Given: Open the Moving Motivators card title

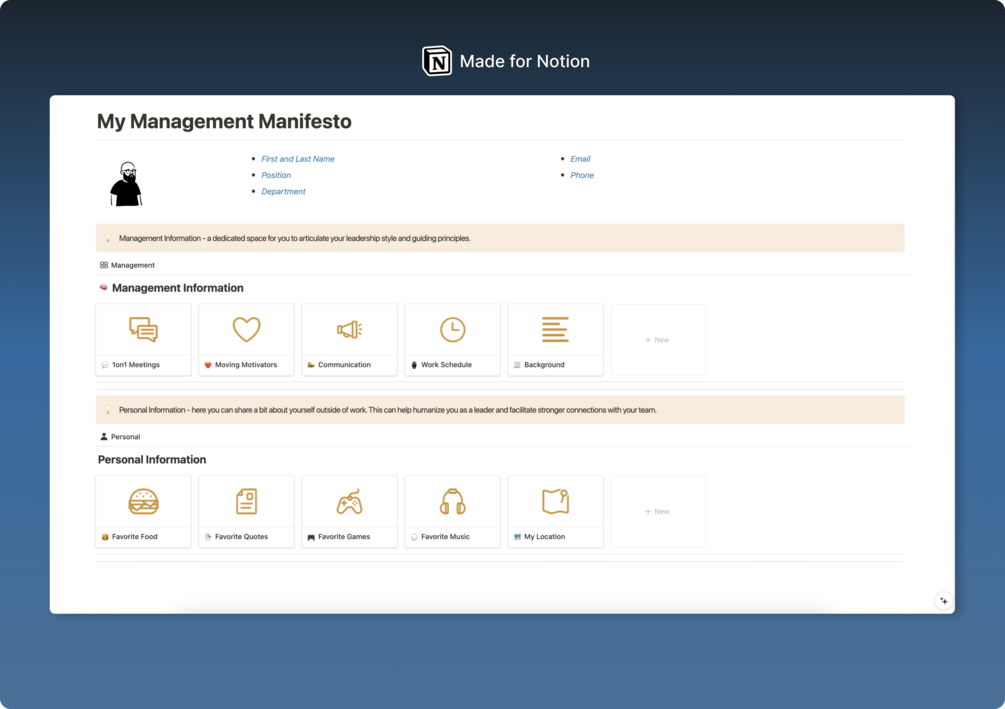Looking at the screenshot, I should click(246, 365).
